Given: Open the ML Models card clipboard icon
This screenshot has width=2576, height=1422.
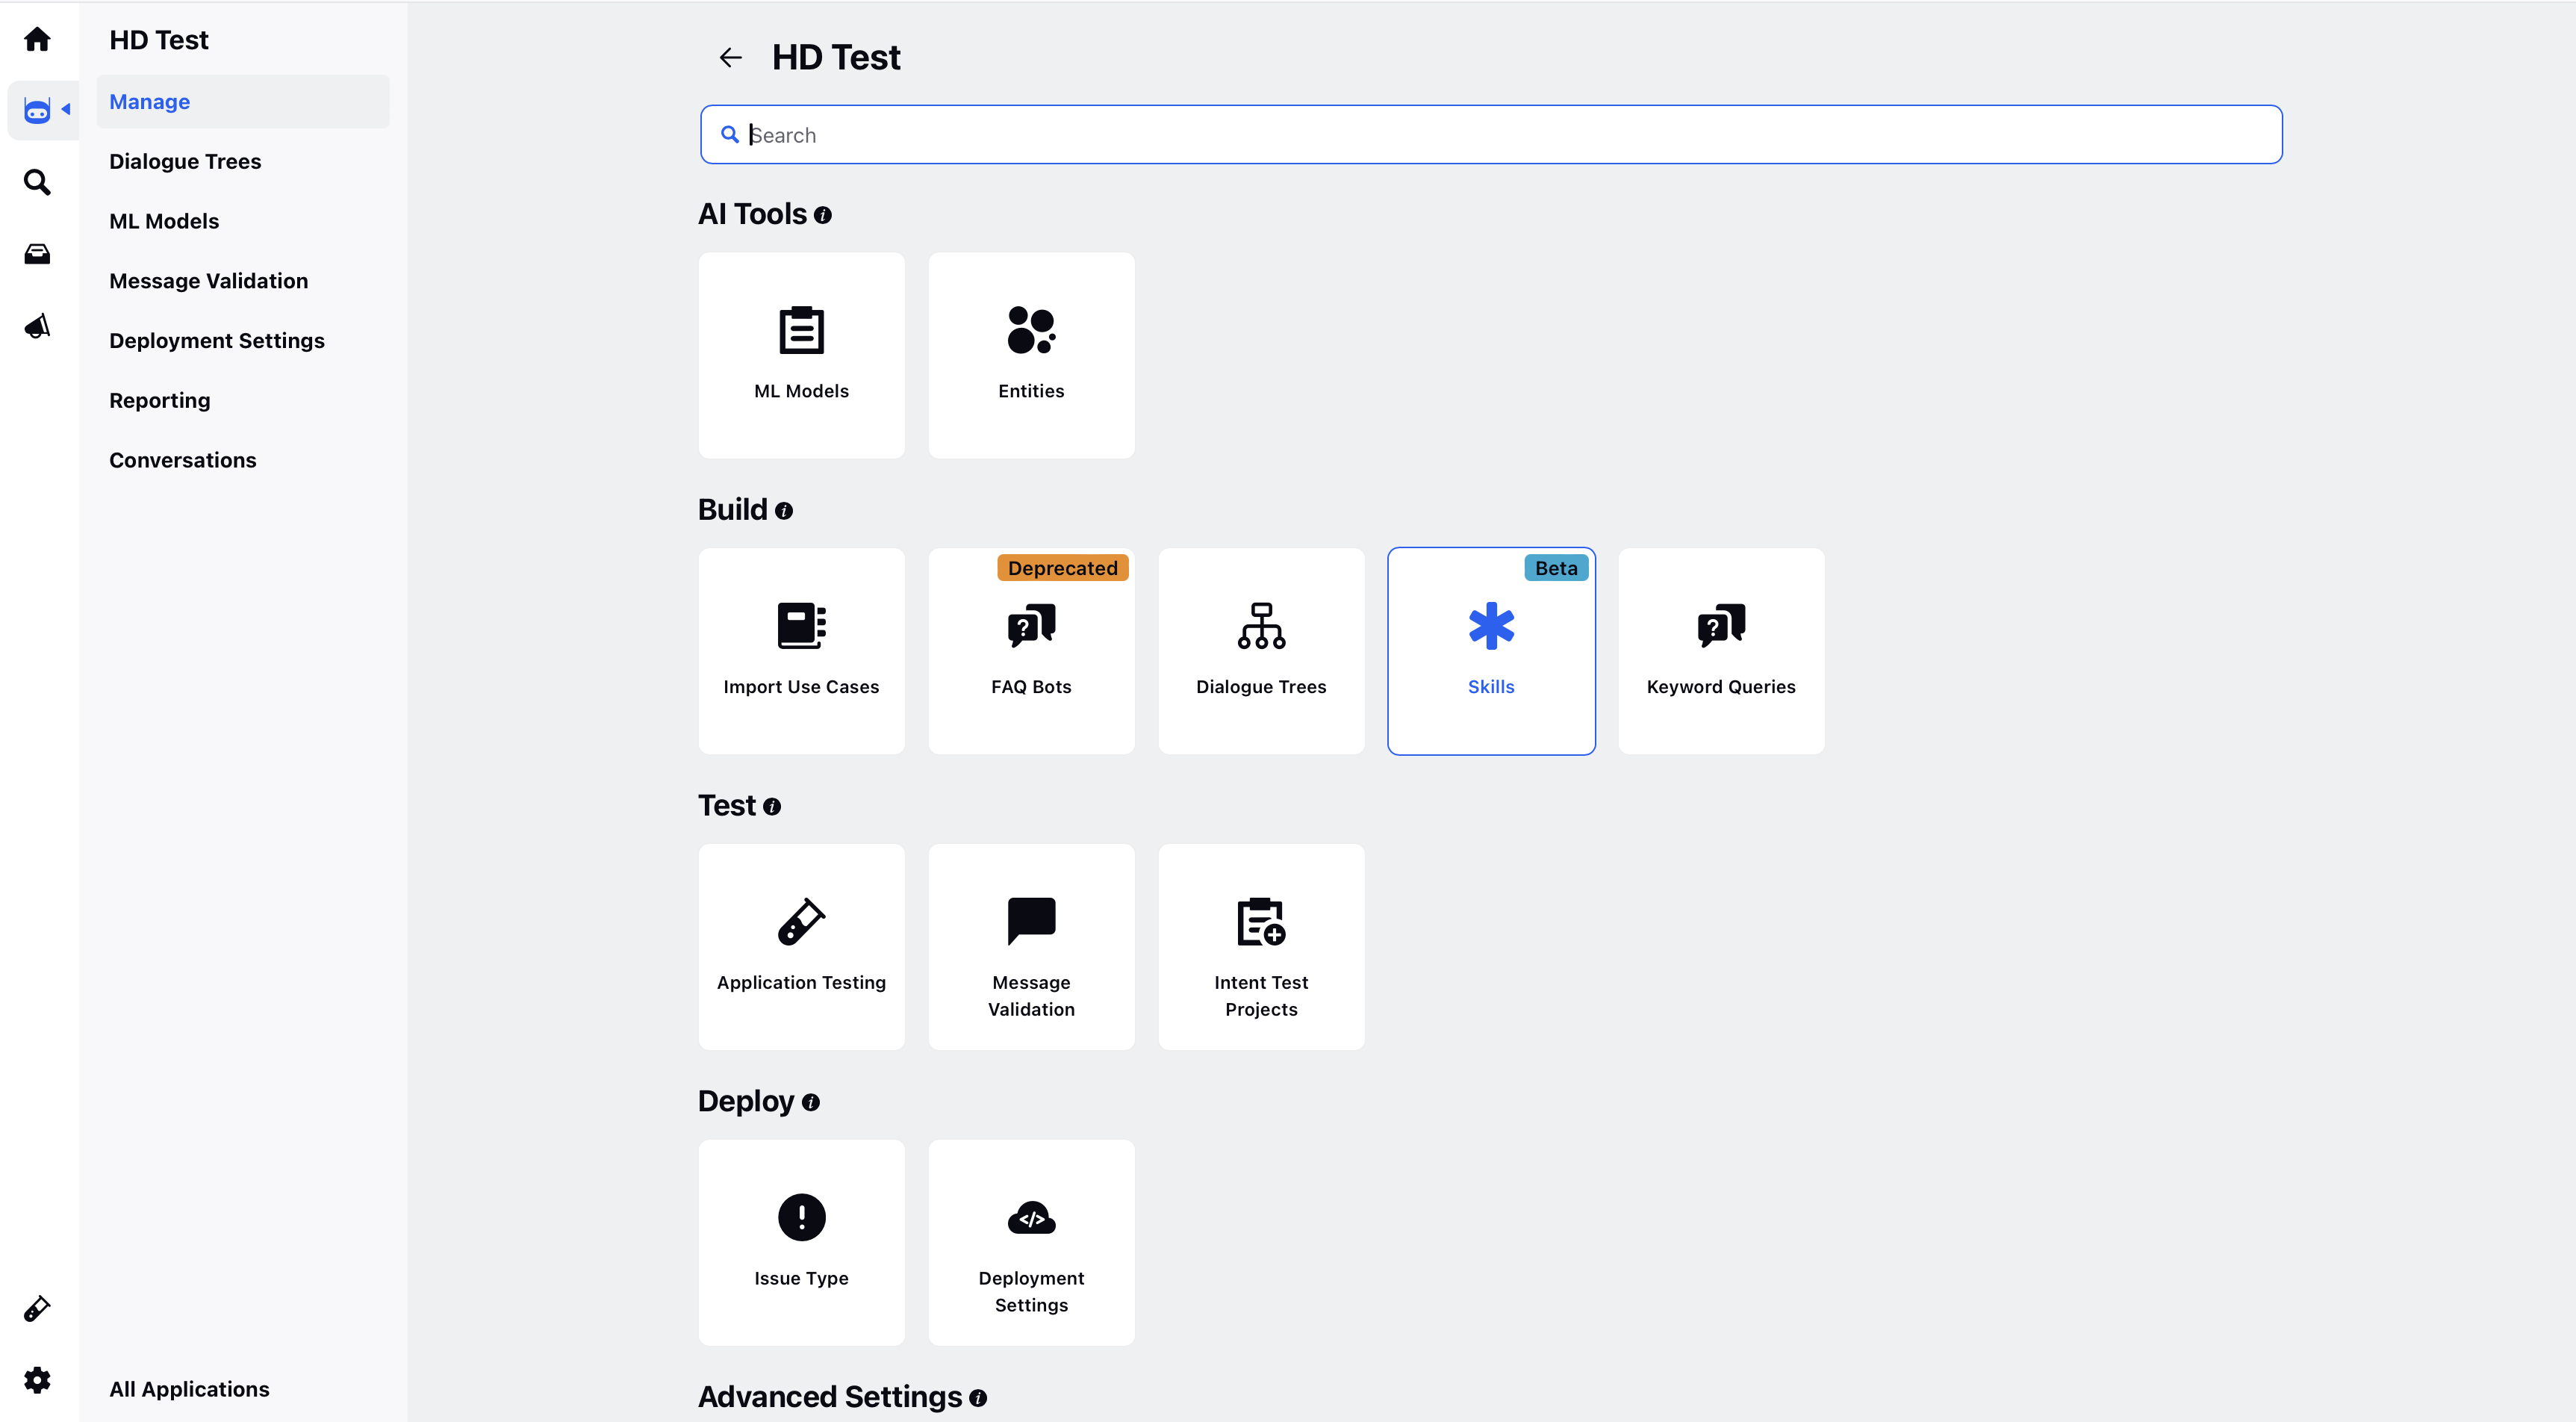Looking at the screenshot, I should click(802, 330).
